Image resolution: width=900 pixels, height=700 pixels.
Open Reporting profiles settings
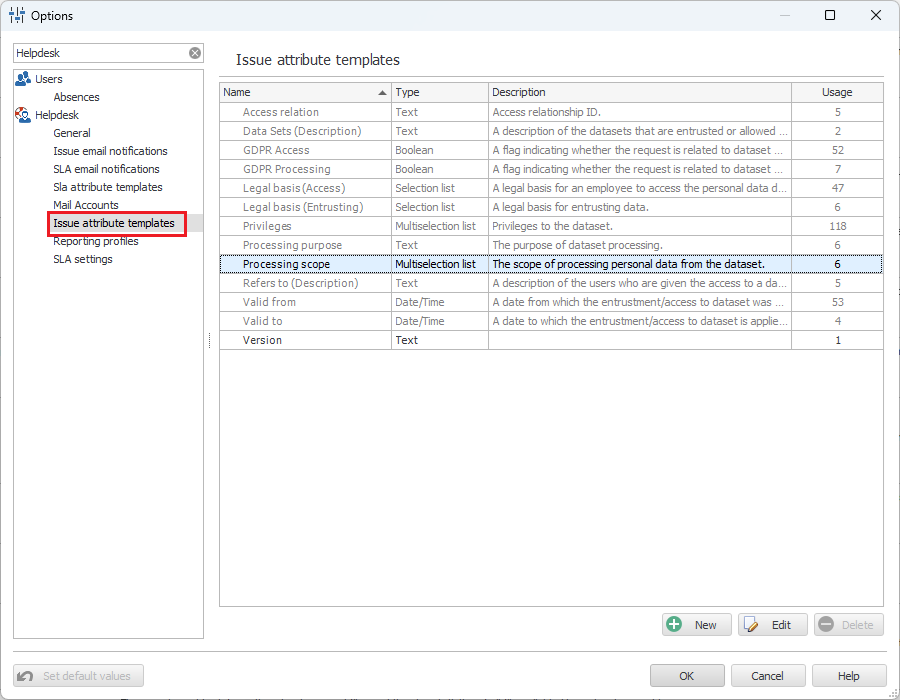point(96,241)
